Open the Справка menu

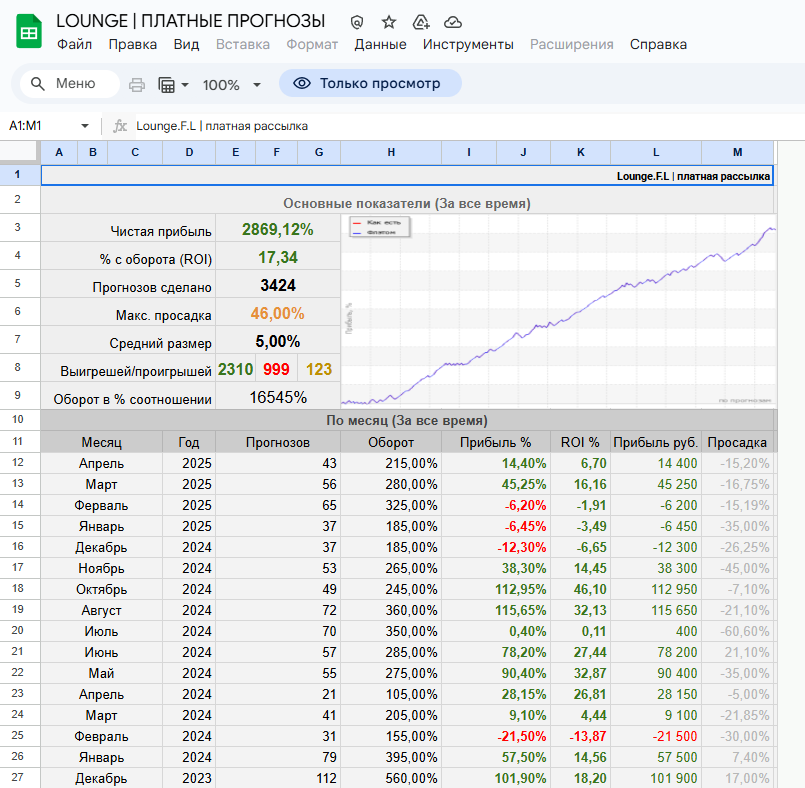coord(658,44)
